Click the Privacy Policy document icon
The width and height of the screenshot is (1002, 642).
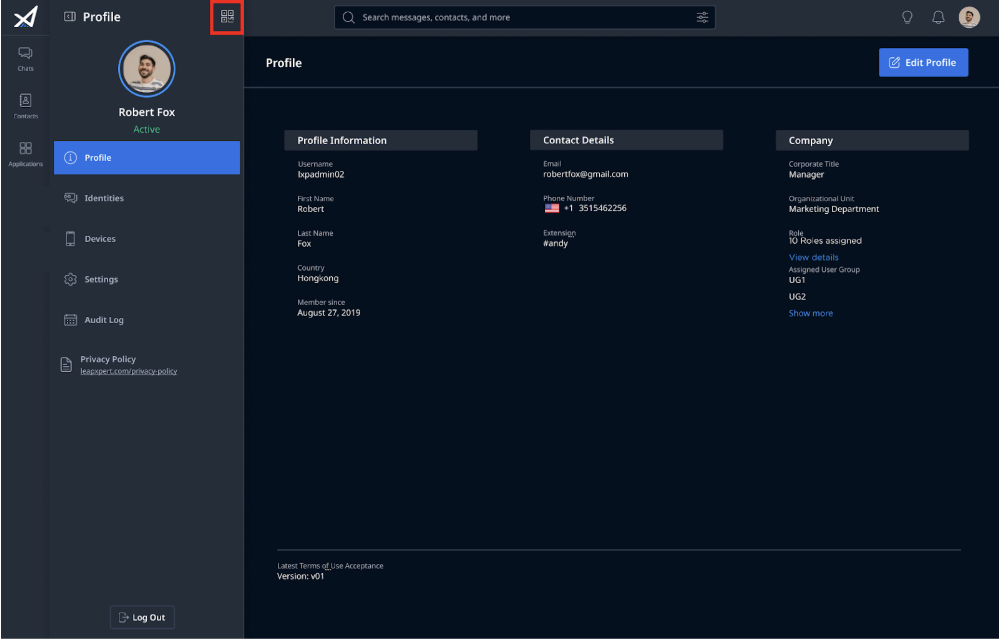[66, 365]
